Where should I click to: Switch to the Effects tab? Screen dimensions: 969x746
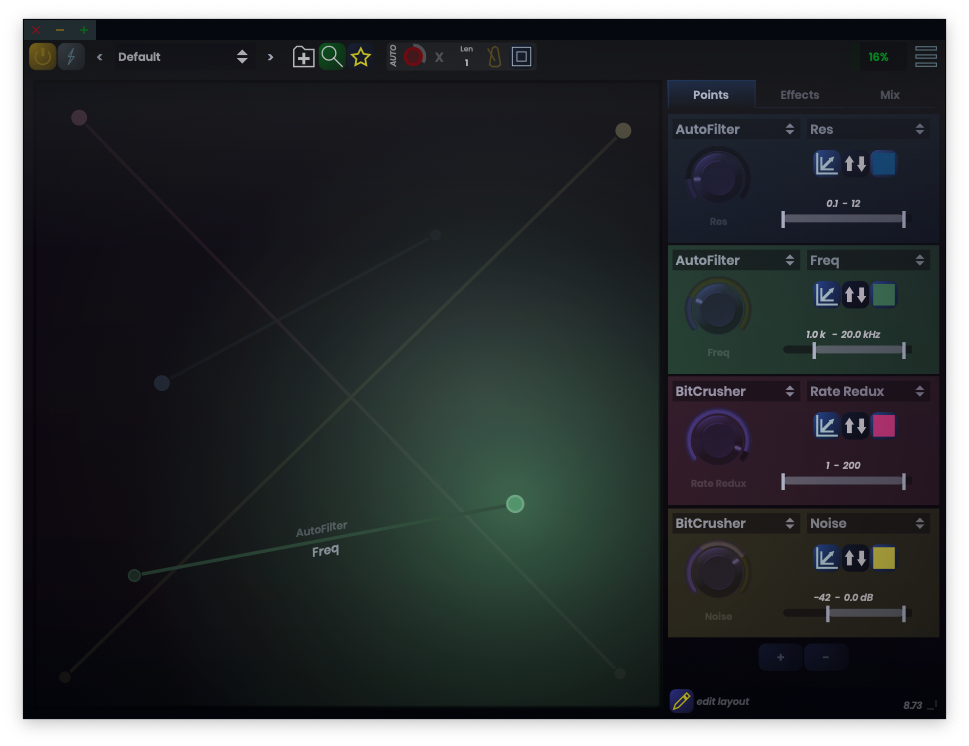799,95
